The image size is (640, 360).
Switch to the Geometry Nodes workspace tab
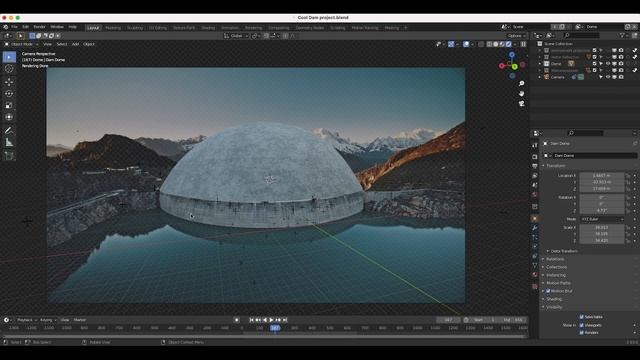coord(310,28)
